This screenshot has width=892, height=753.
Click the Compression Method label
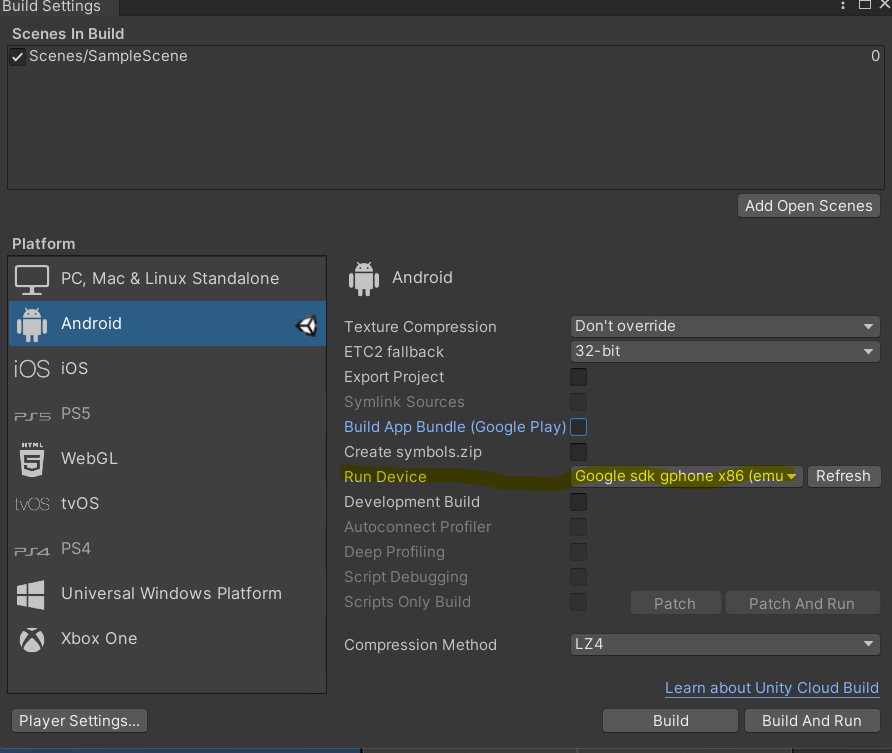pyautogui.click(x=420, y=645)
